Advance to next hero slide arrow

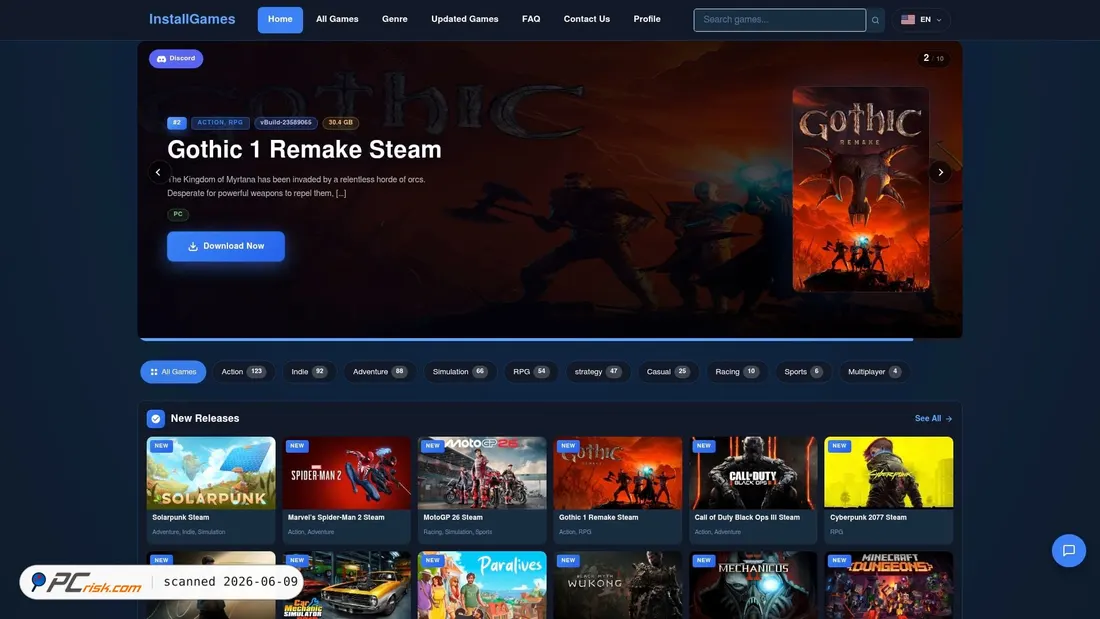[x=940, y=172]
